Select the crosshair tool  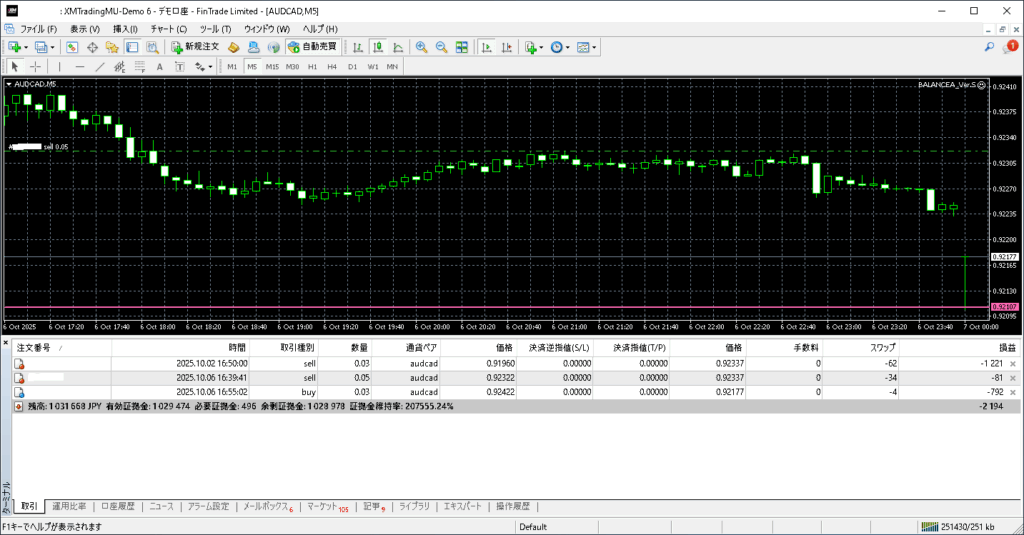pos(36,67)
